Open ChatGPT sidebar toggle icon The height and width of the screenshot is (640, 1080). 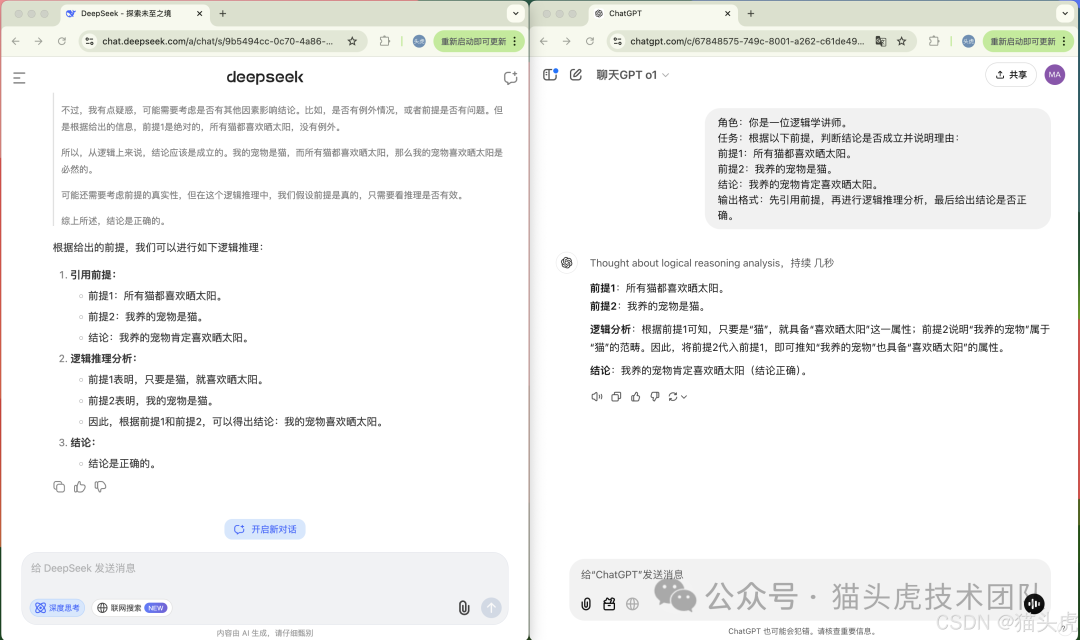click(550, 74)
